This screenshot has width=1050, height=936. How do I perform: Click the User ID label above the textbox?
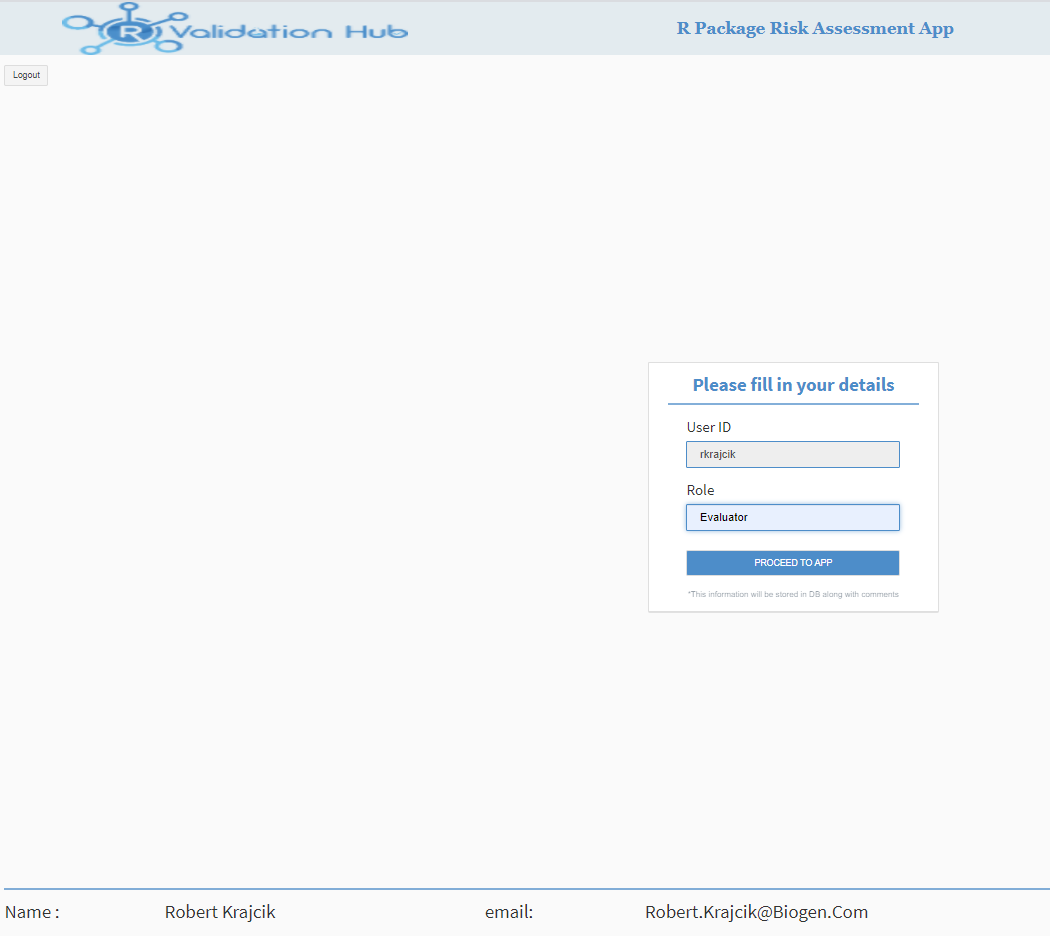708,427
